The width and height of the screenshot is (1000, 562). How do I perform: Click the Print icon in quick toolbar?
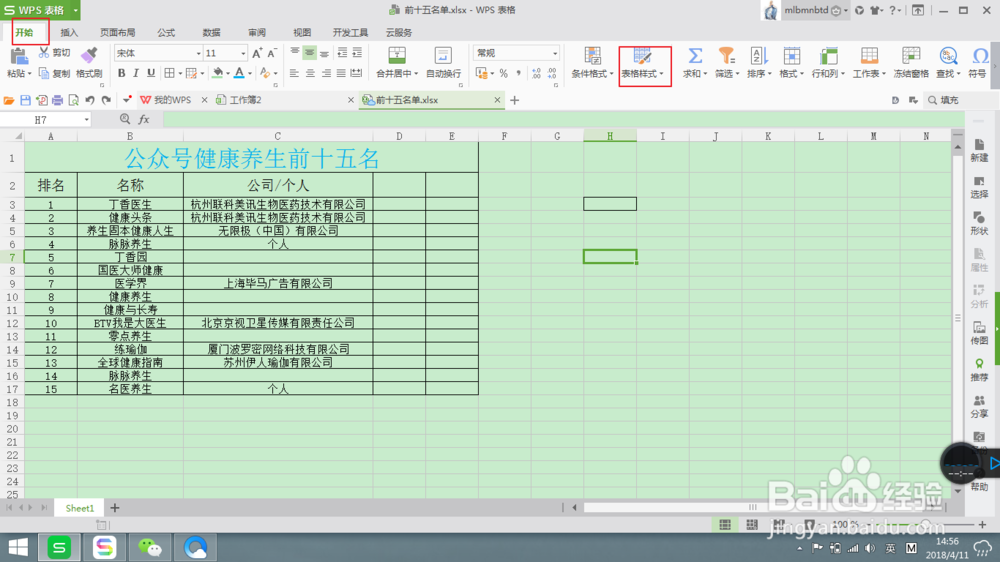57,100
